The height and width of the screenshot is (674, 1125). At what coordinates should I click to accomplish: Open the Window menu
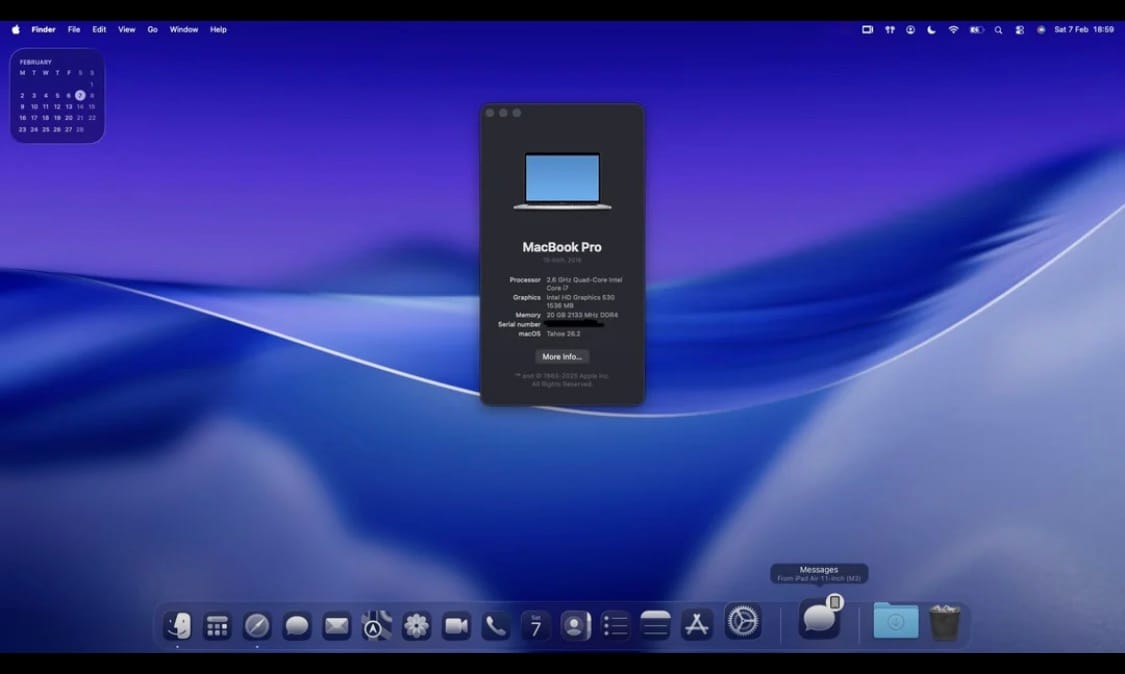(x=184, y=29)
